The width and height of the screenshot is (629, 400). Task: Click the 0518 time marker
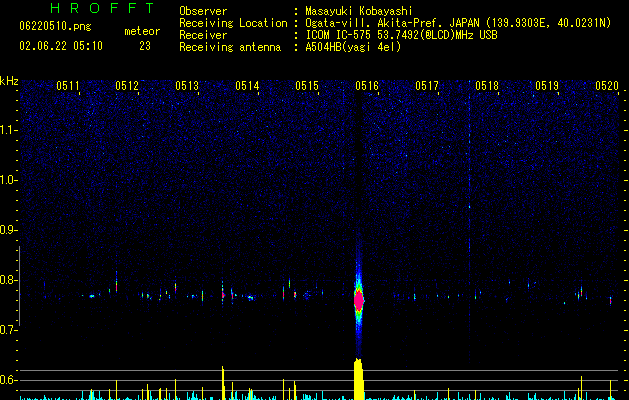tap(487, 86)
